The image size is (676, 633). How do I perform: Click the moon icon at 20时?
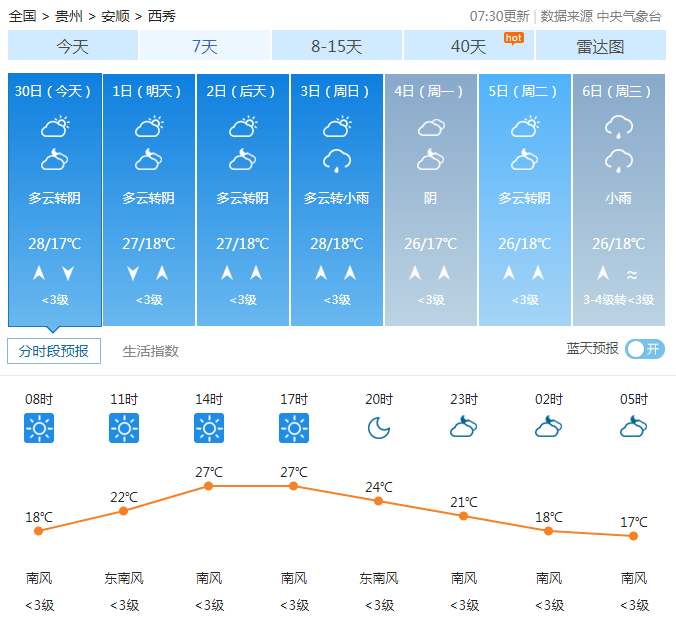[379, 428]
